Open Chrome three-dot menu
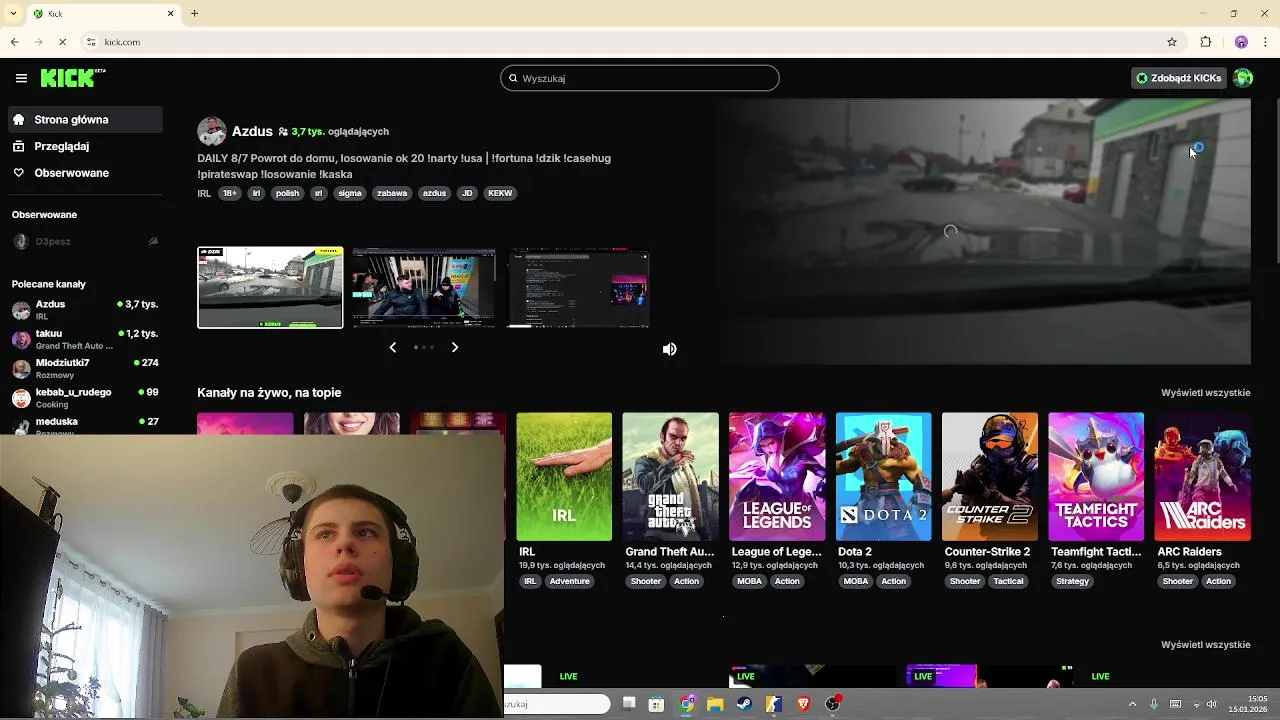 pos(1266,42)
